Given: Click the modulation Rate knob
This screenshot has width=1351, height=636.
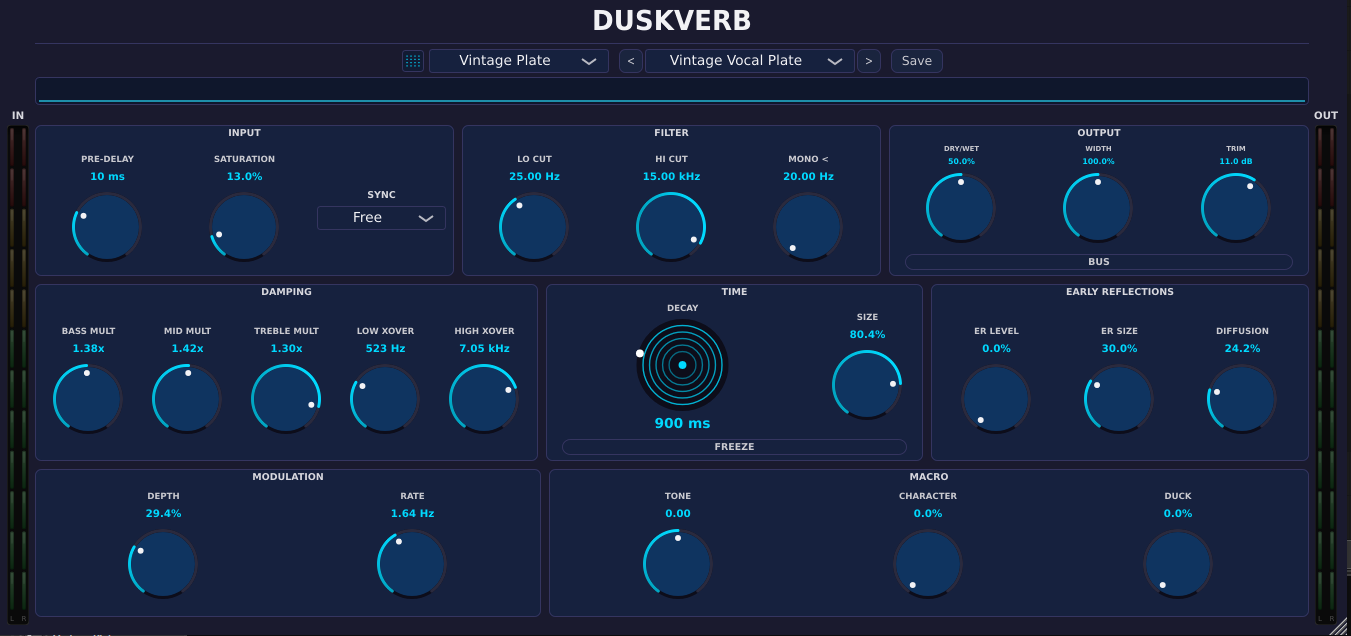Looking at the screenshot, I should (x=412, y=563).
